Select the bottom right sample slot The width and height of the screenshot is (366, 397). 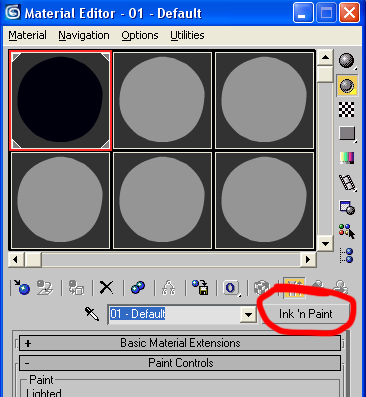click(264, 200)
